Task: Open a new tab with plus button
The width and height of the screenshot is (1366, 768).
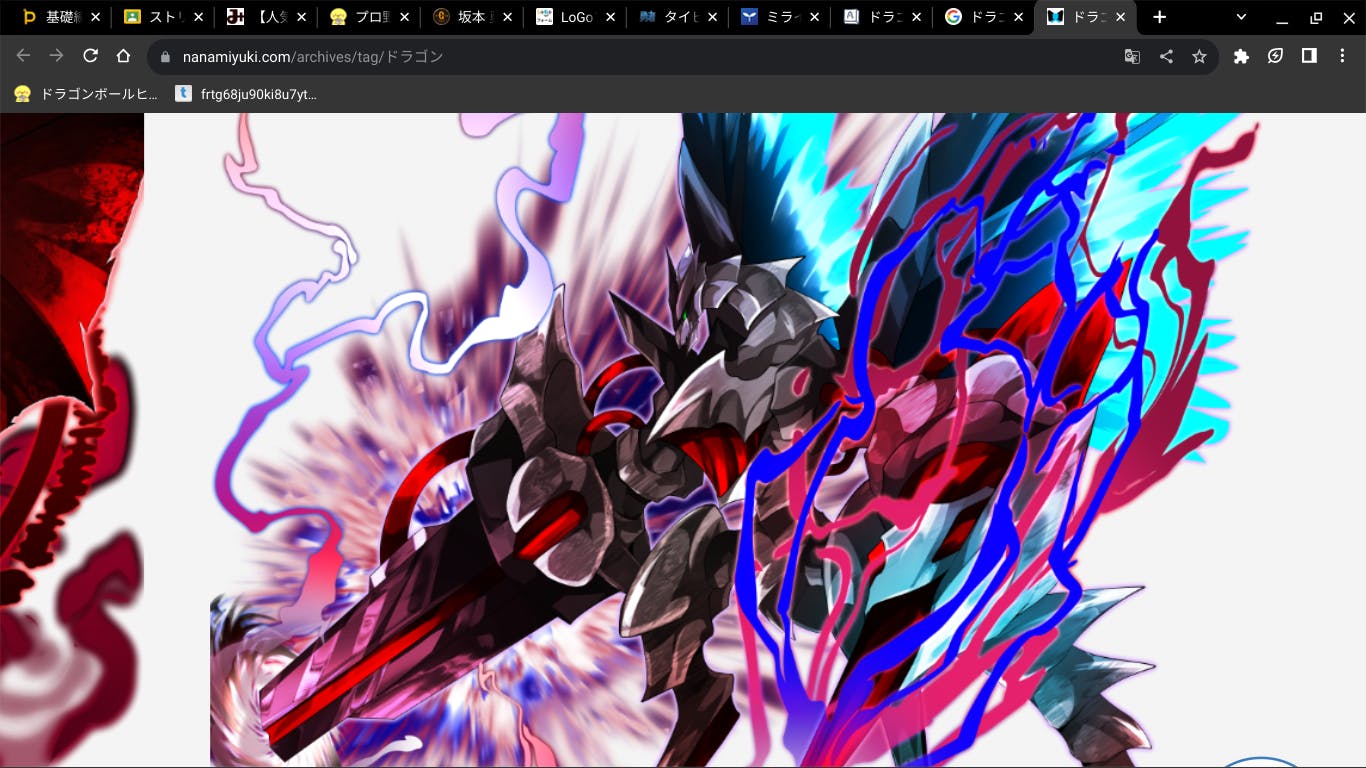Action: pos(1159,17)
